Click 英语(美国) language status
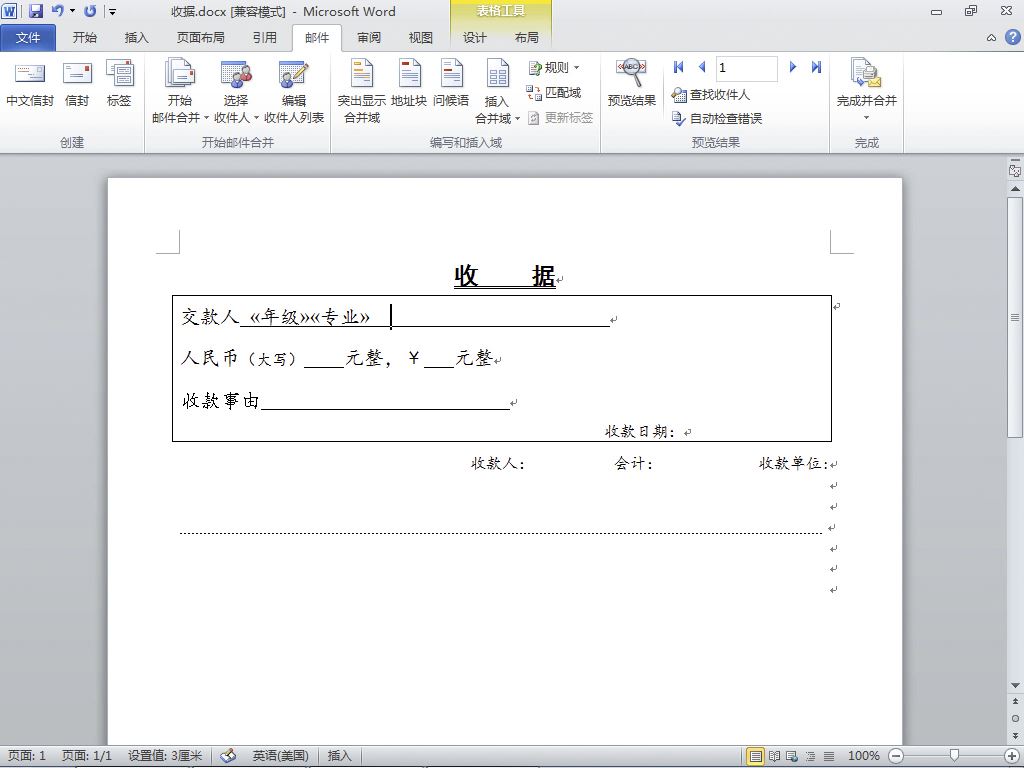This screenshot has width=1024, height=768. coord(280,756)
